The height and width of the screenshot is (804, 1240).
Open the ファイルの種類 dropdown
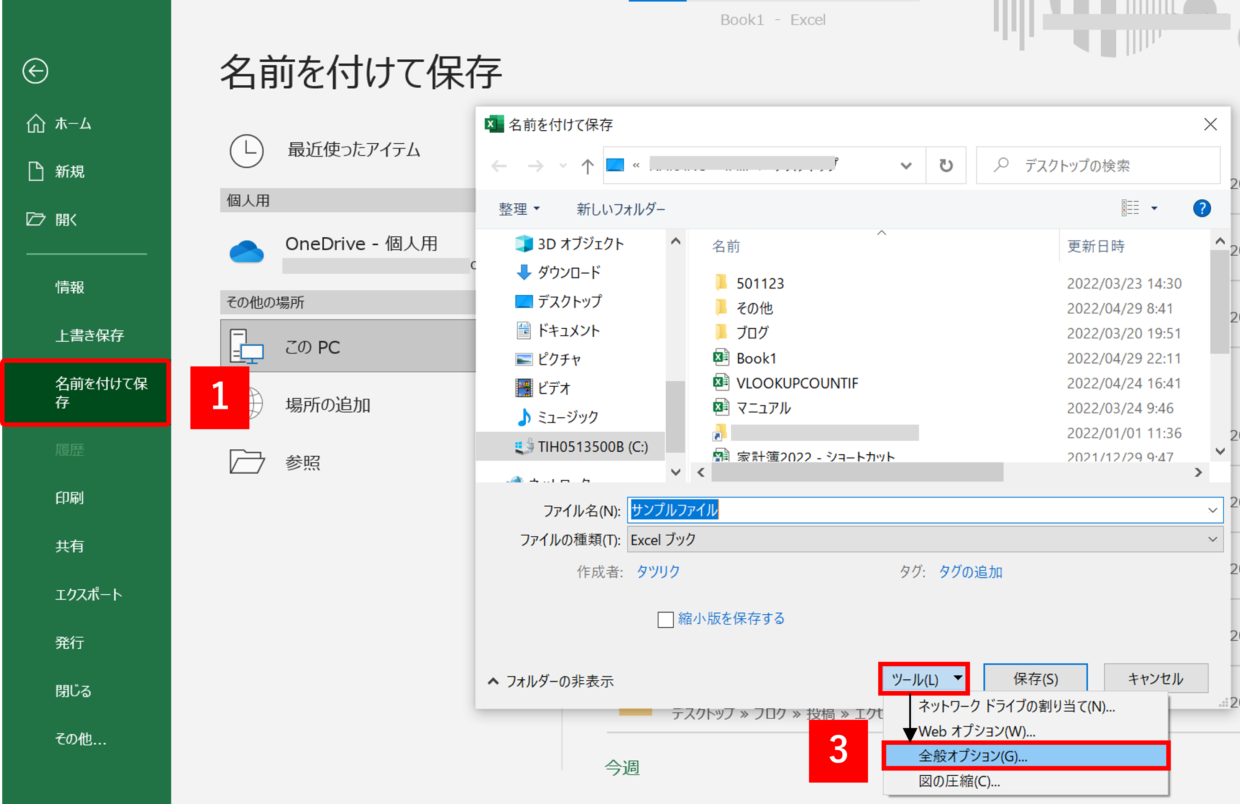925,539
